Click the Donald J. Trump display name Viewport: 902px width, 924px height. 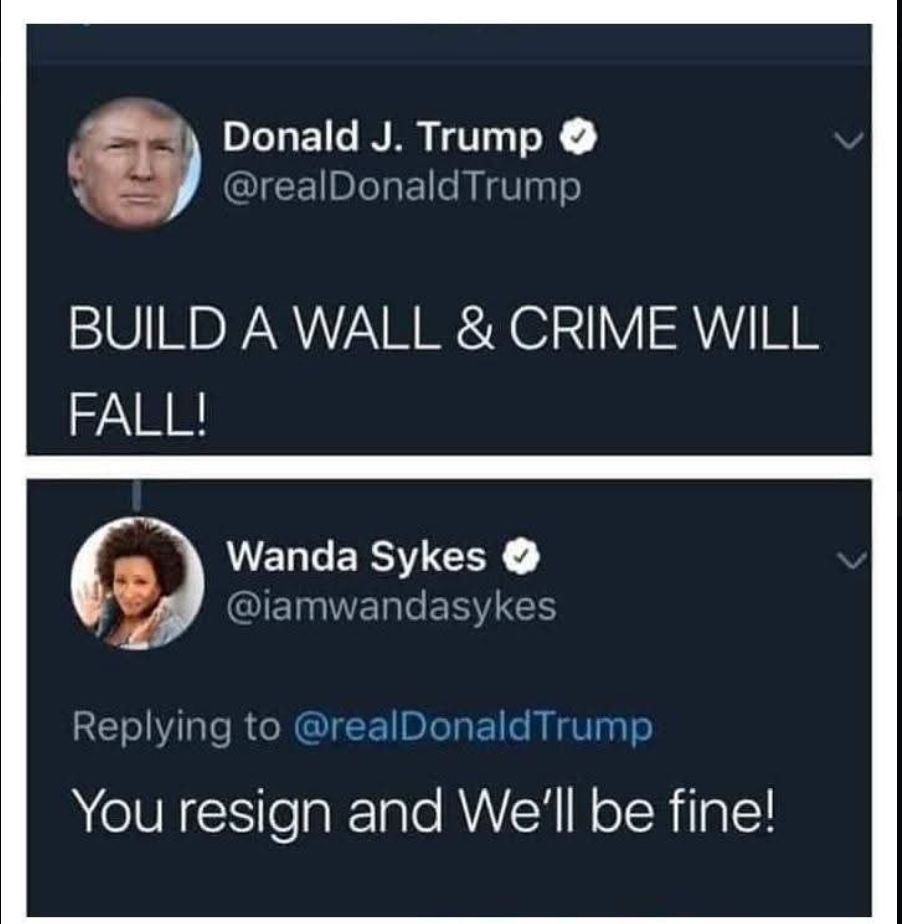click(382, 136)
